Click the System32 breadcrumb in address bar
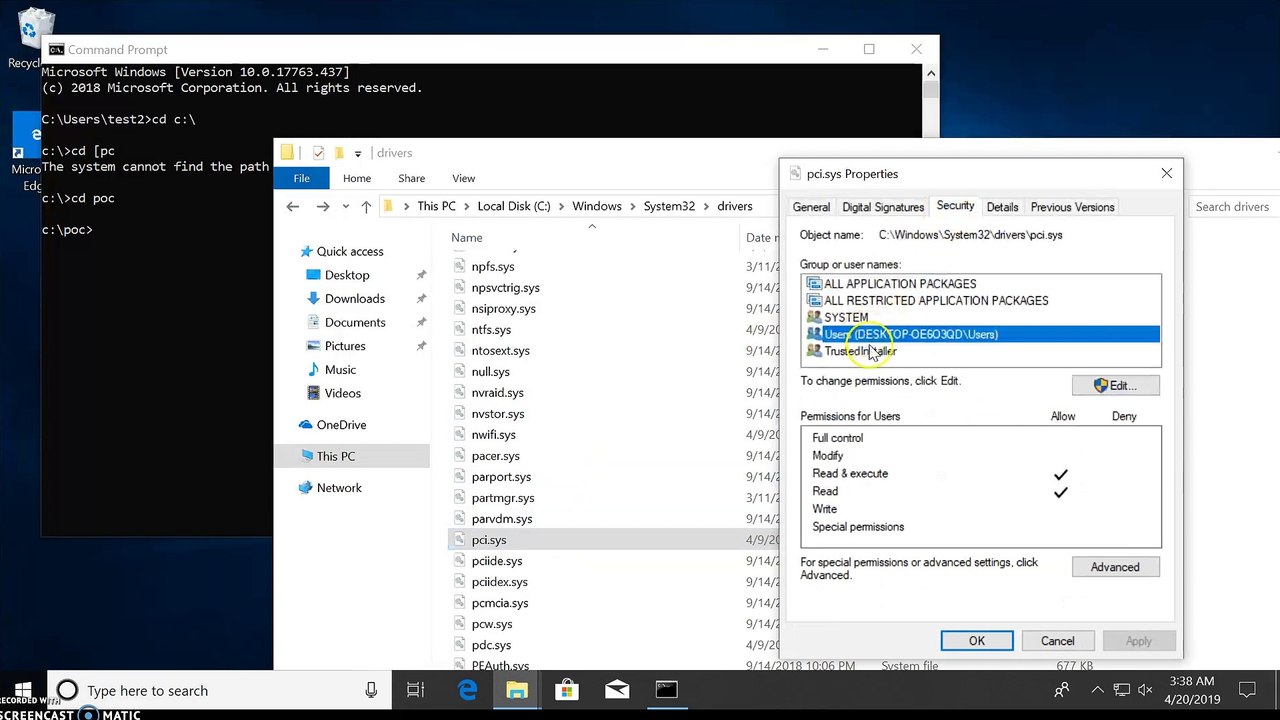 pyautogui.click(x=669, y=206)
